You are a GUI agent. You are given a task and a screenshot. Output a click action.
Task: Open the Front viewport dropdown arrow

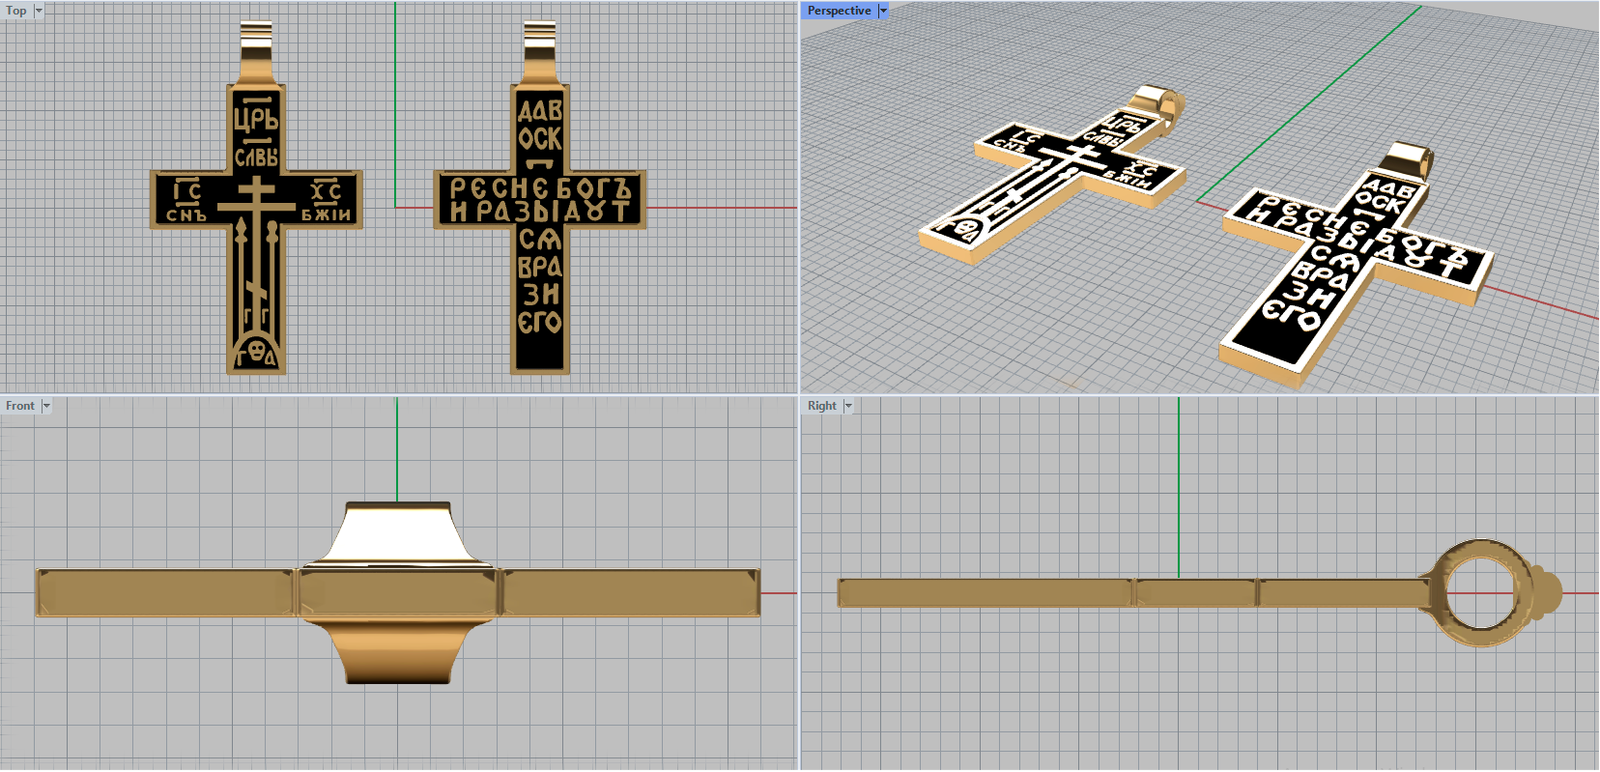(46, 406)
